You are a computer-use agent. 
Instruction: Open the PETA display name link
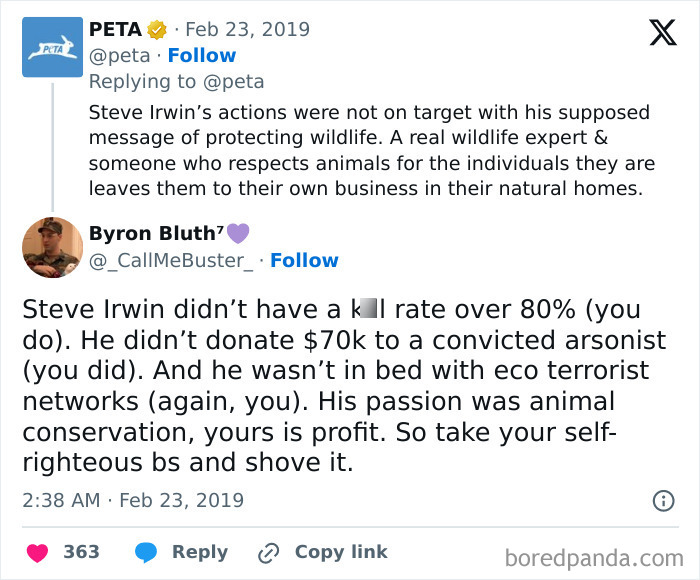click(x=115, y=30)
